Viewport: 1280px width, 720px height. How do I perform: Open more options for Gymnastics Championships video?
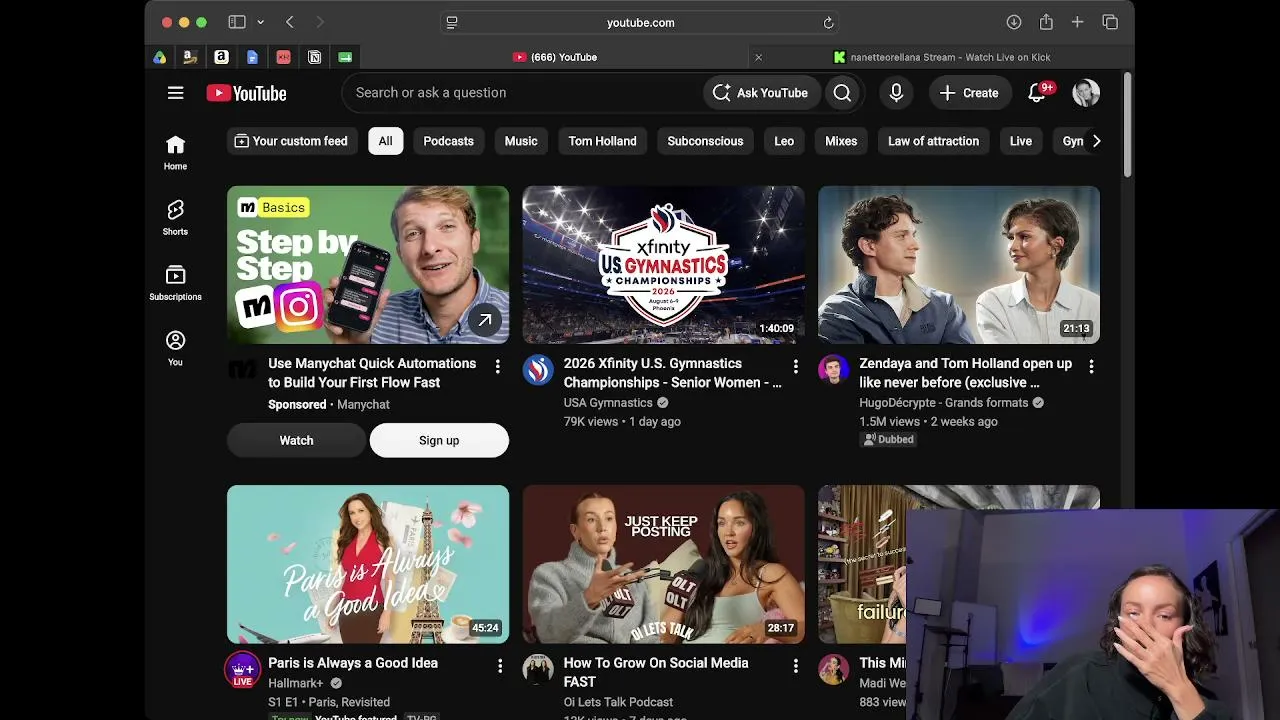[x=795, y=367]
